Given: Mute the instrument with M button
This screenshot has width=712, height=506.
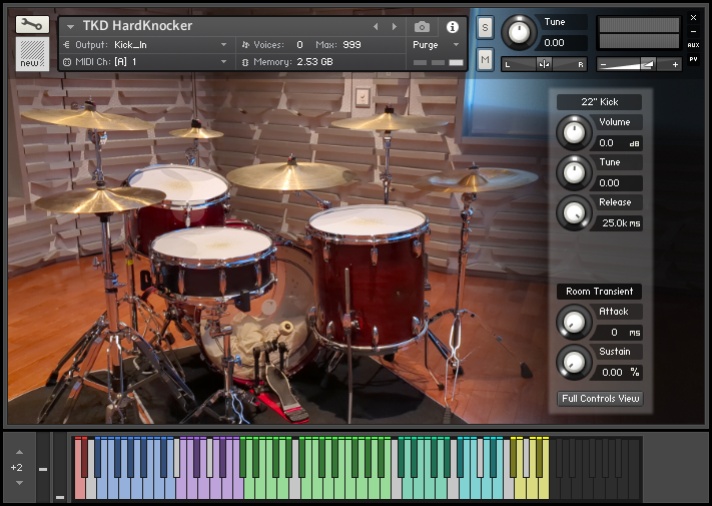Looking at the screenshot, I should 485,60.
